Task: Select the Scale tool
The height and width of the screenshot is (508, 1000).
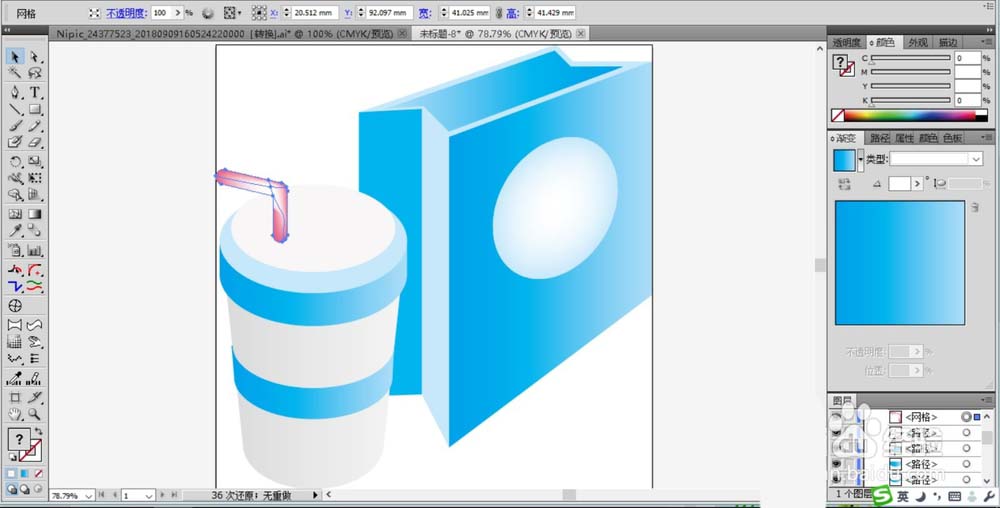Action: pos(34,162)
